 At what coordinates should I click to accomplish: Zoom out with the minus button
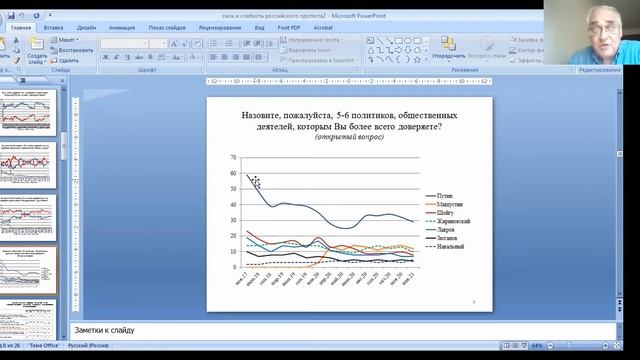coord(550,346)
